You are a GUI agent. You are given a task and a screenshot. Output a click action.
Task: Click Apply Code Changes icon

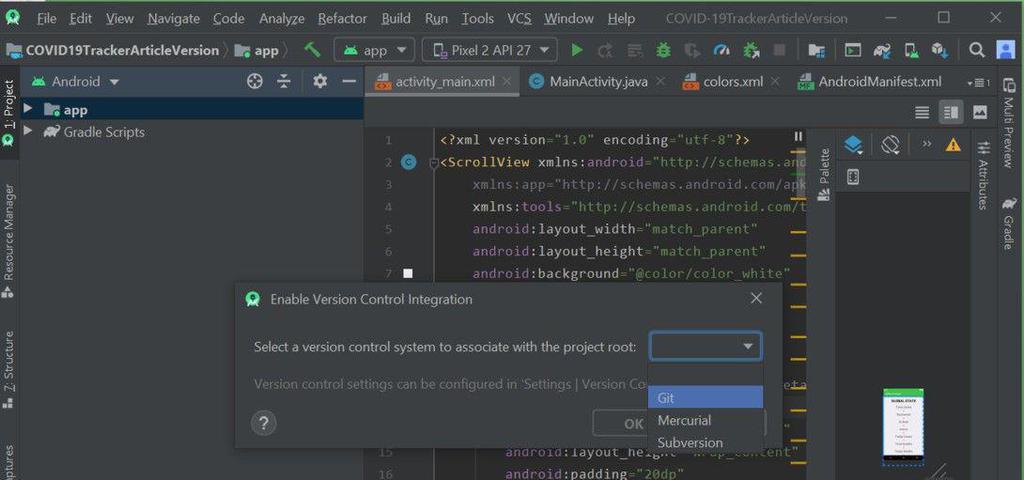pos(635,50)
